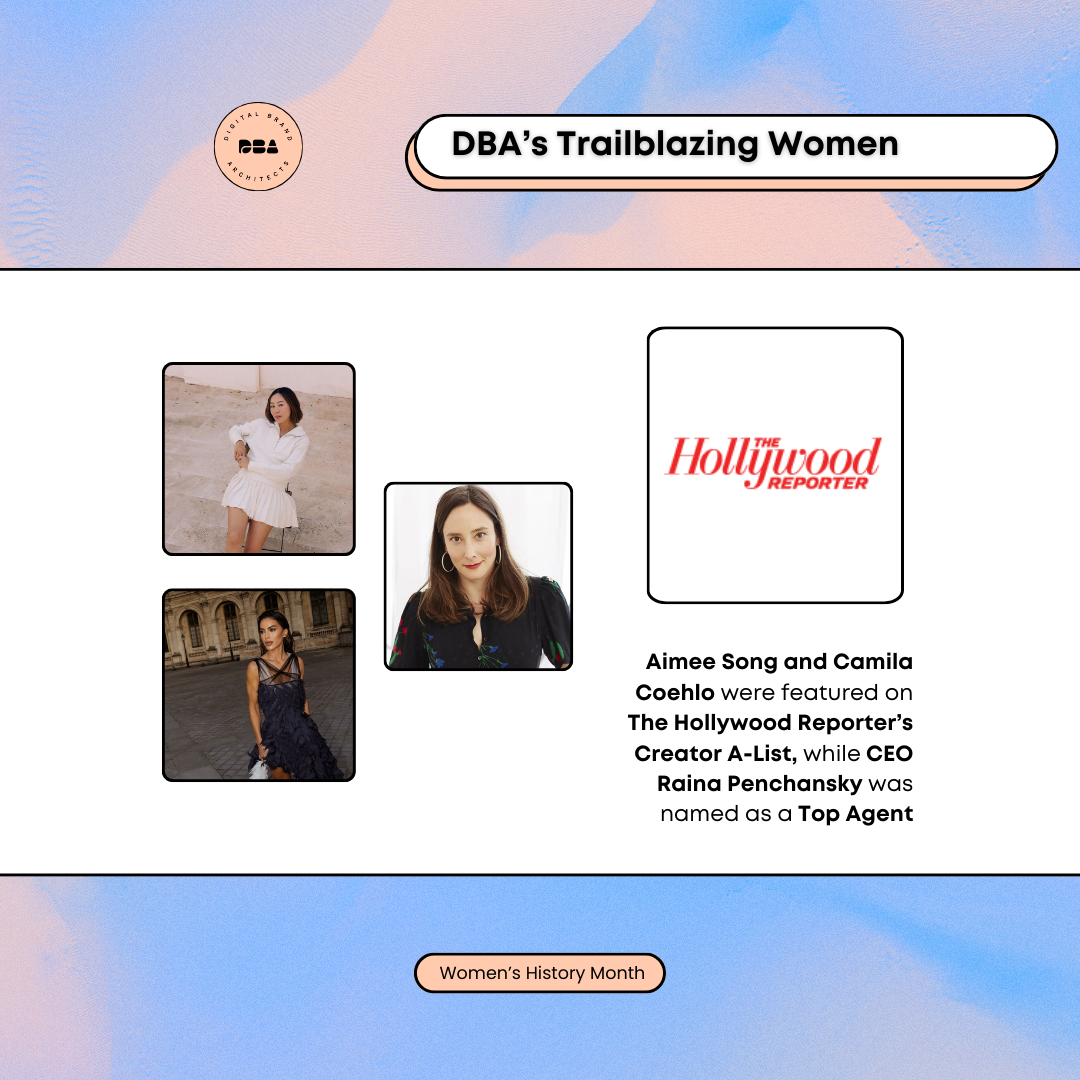Select the "DBA's Trailblazing Women" title banner
This screenshot has width=1080, height=1080.
tap(735, 146)
